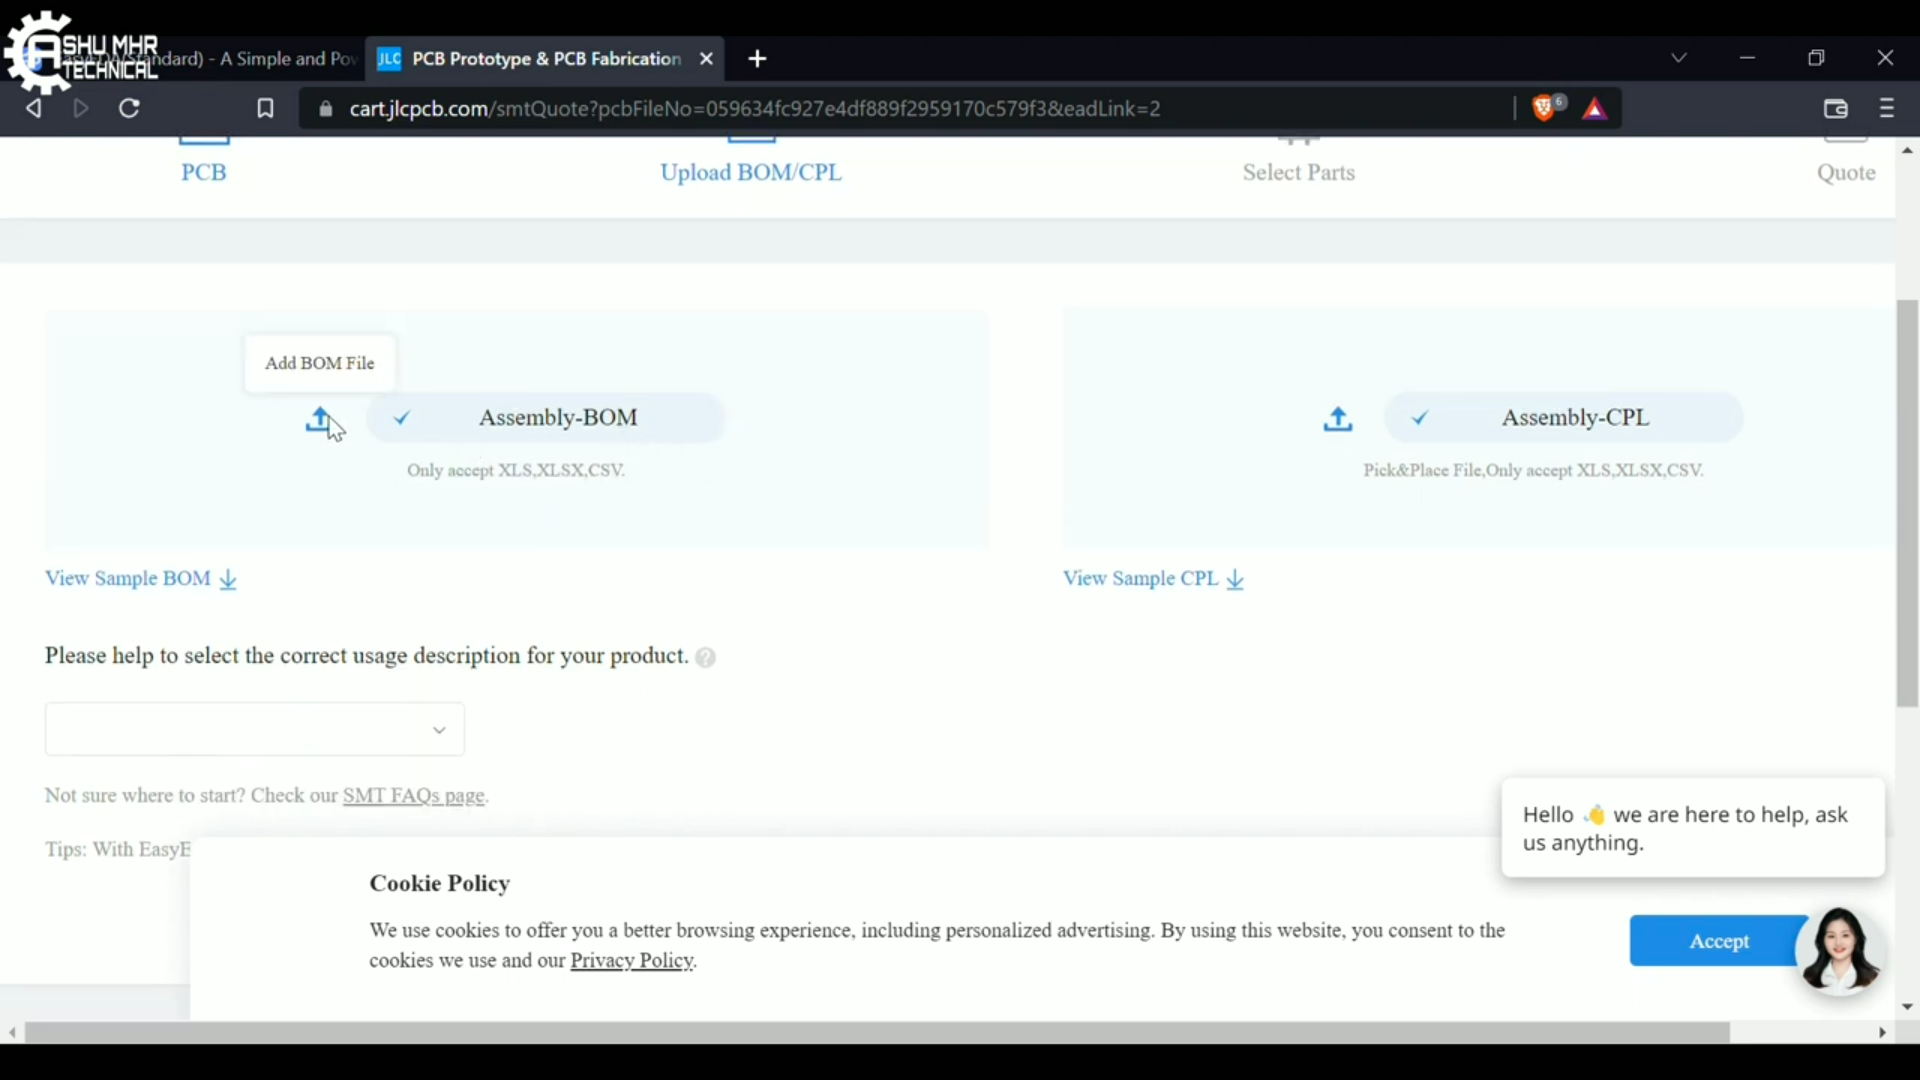Open the browser tab search chevron

click(x=1679, y=57)
